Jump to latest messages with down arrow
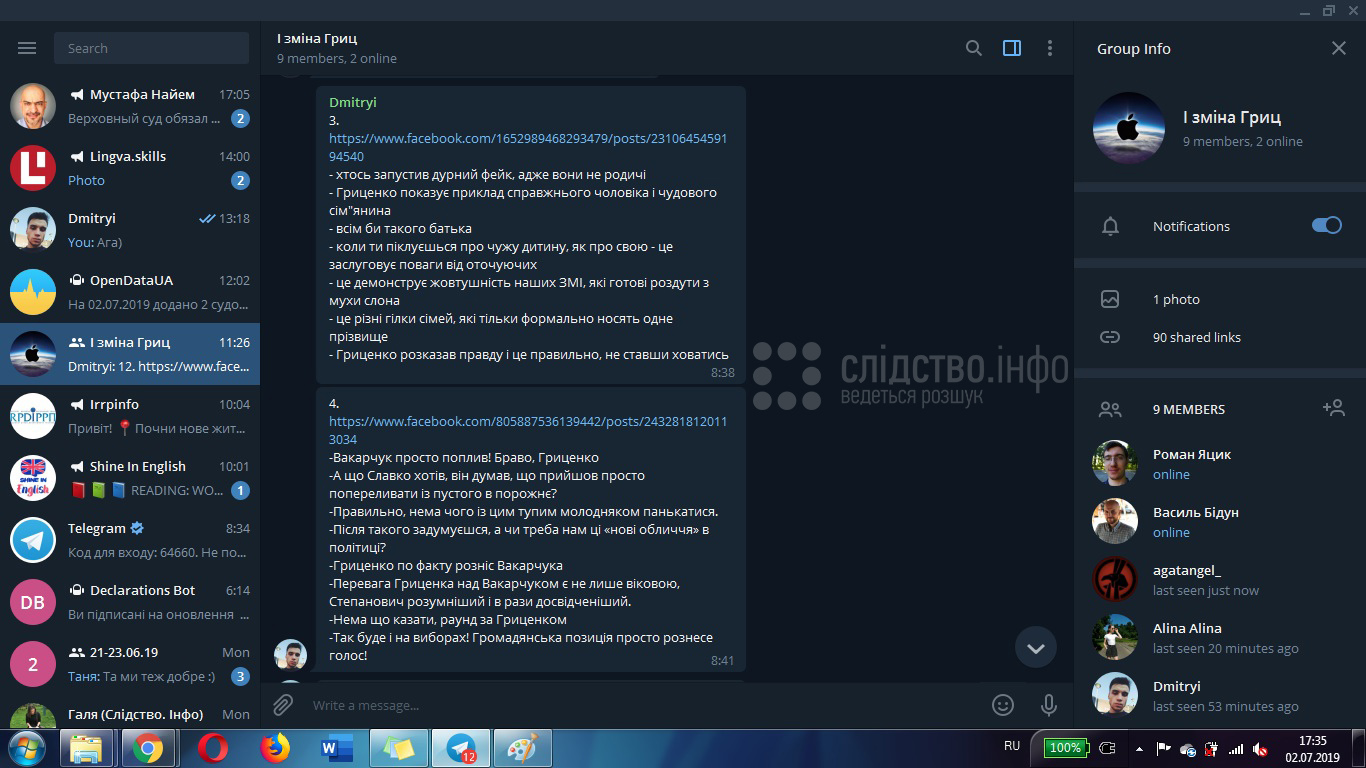 pos(1036,648)
